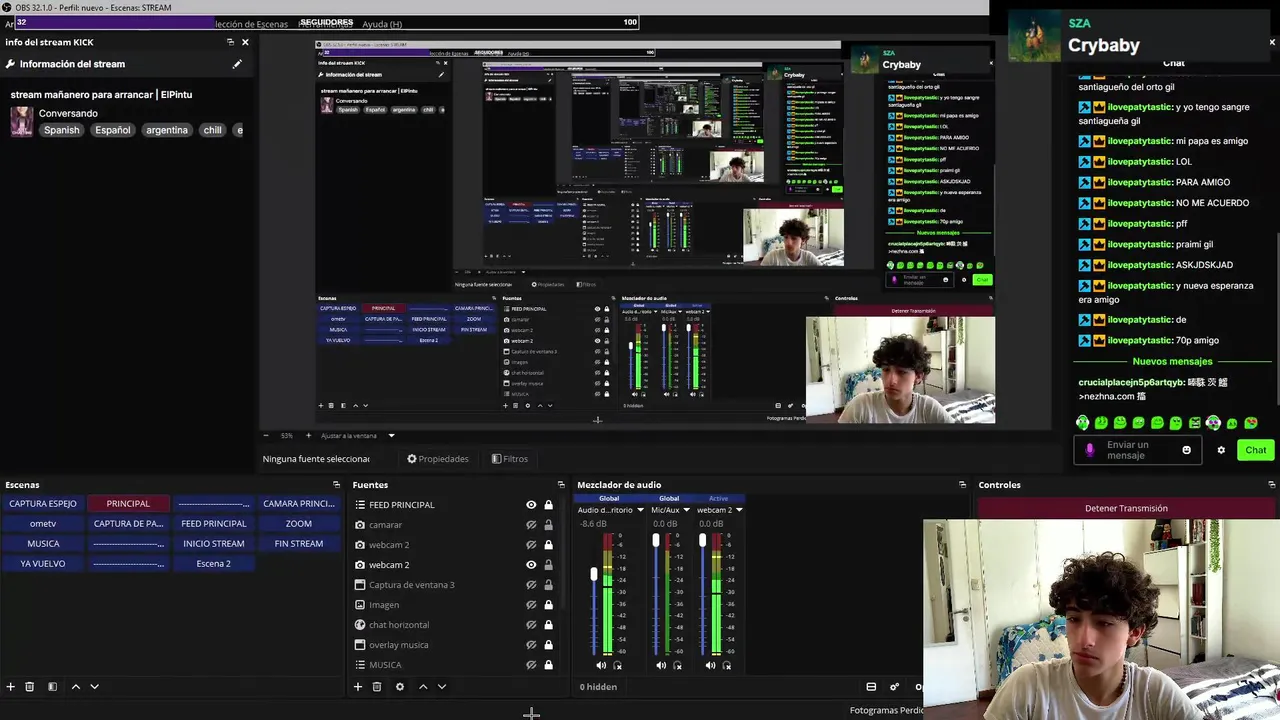Mute the Mic/Aux speaker icon
1280x720 pixels.
pyautogui.click(x=661, y=666)
